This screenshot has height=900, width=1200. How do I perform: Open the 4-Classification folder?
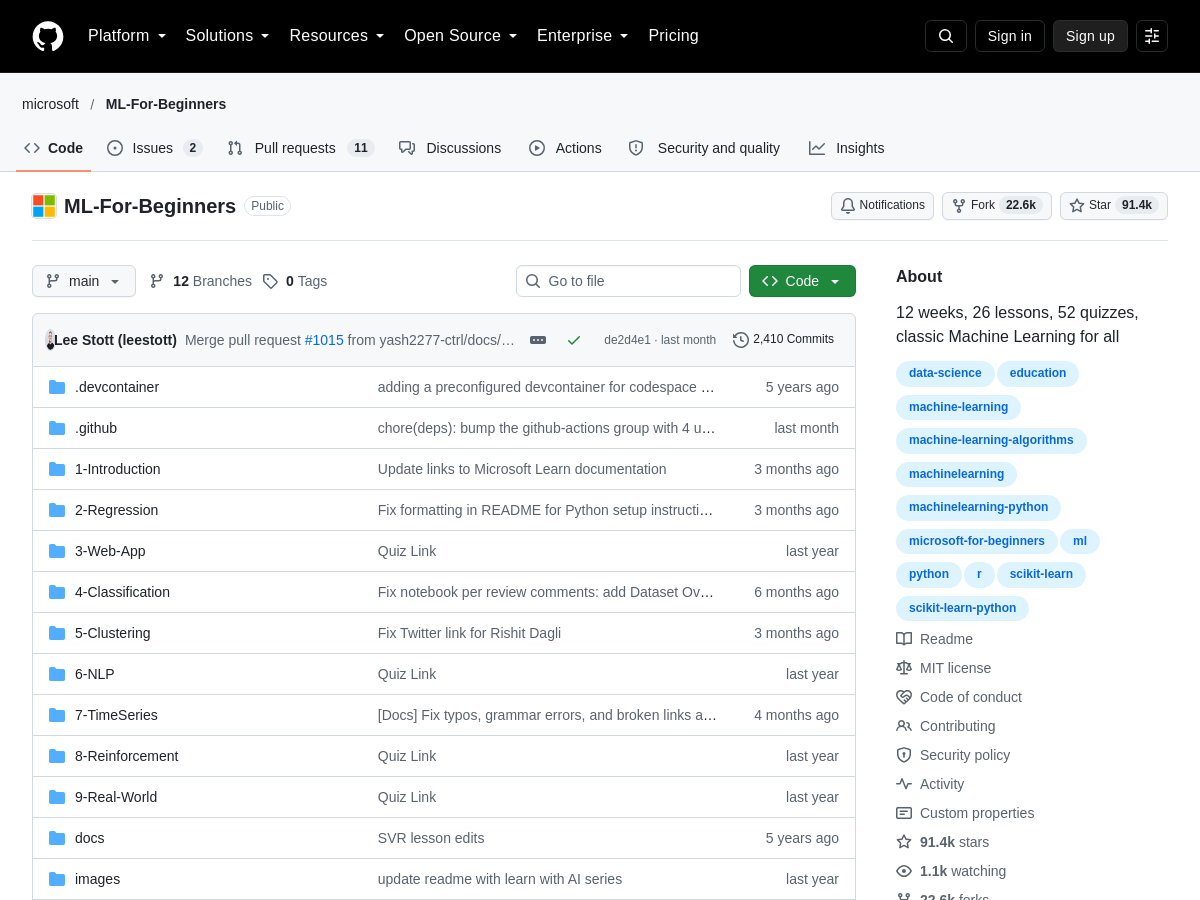[x=122, y=592]
